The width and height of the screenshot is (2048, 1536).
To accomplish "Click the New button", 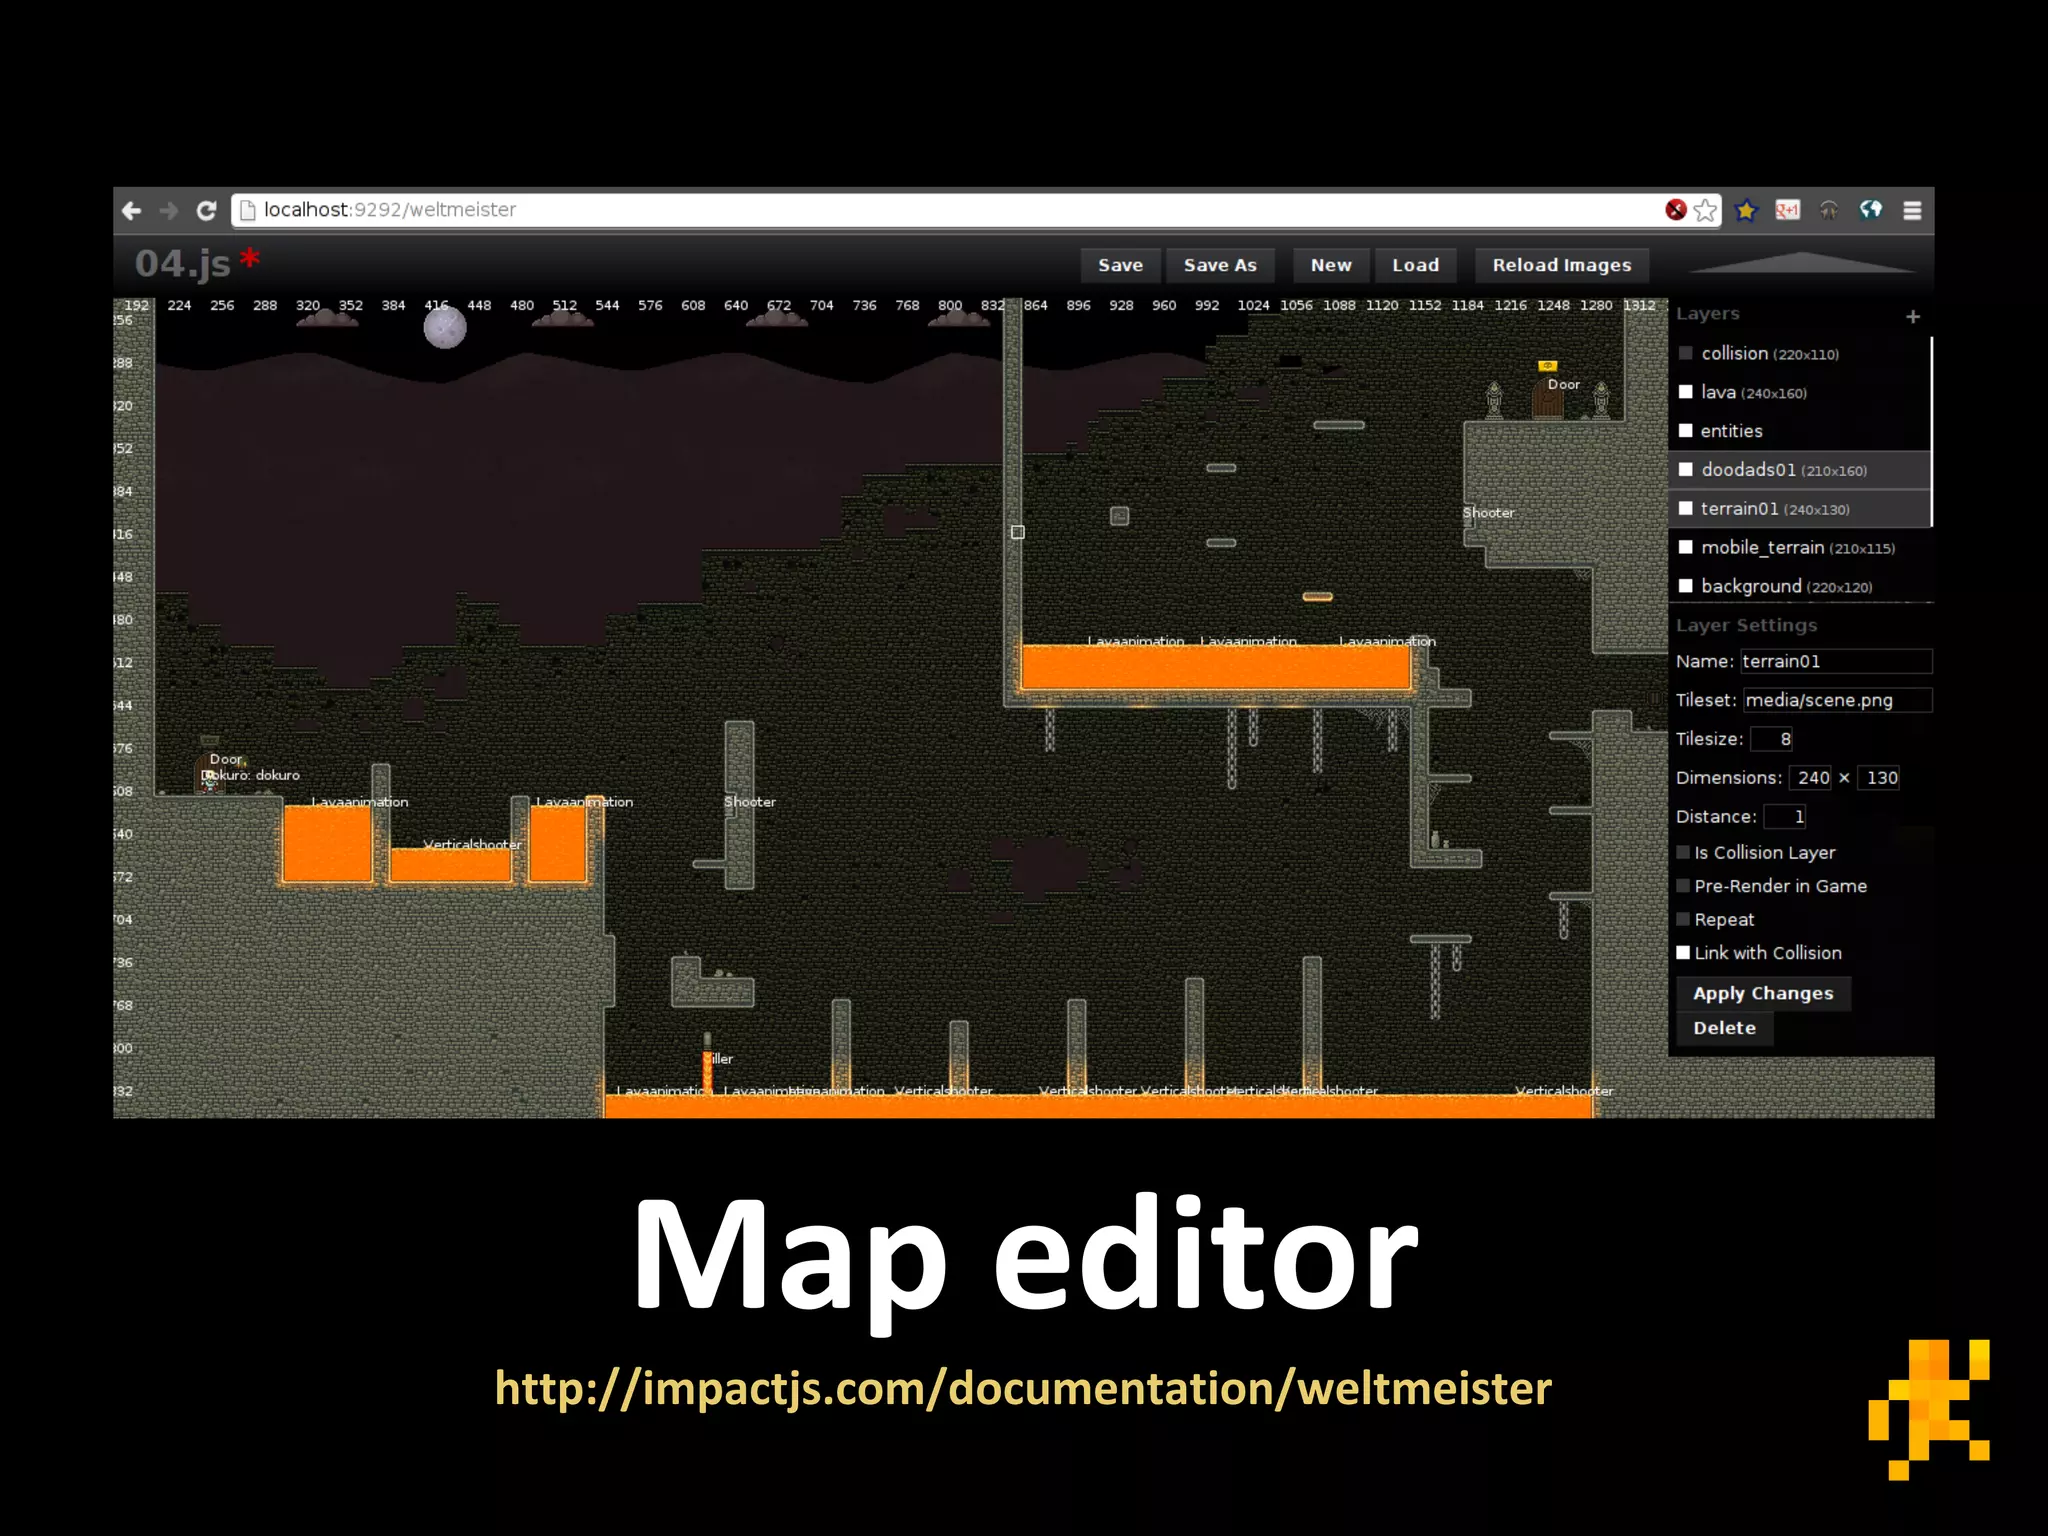I will click(x=1331, y=265).
